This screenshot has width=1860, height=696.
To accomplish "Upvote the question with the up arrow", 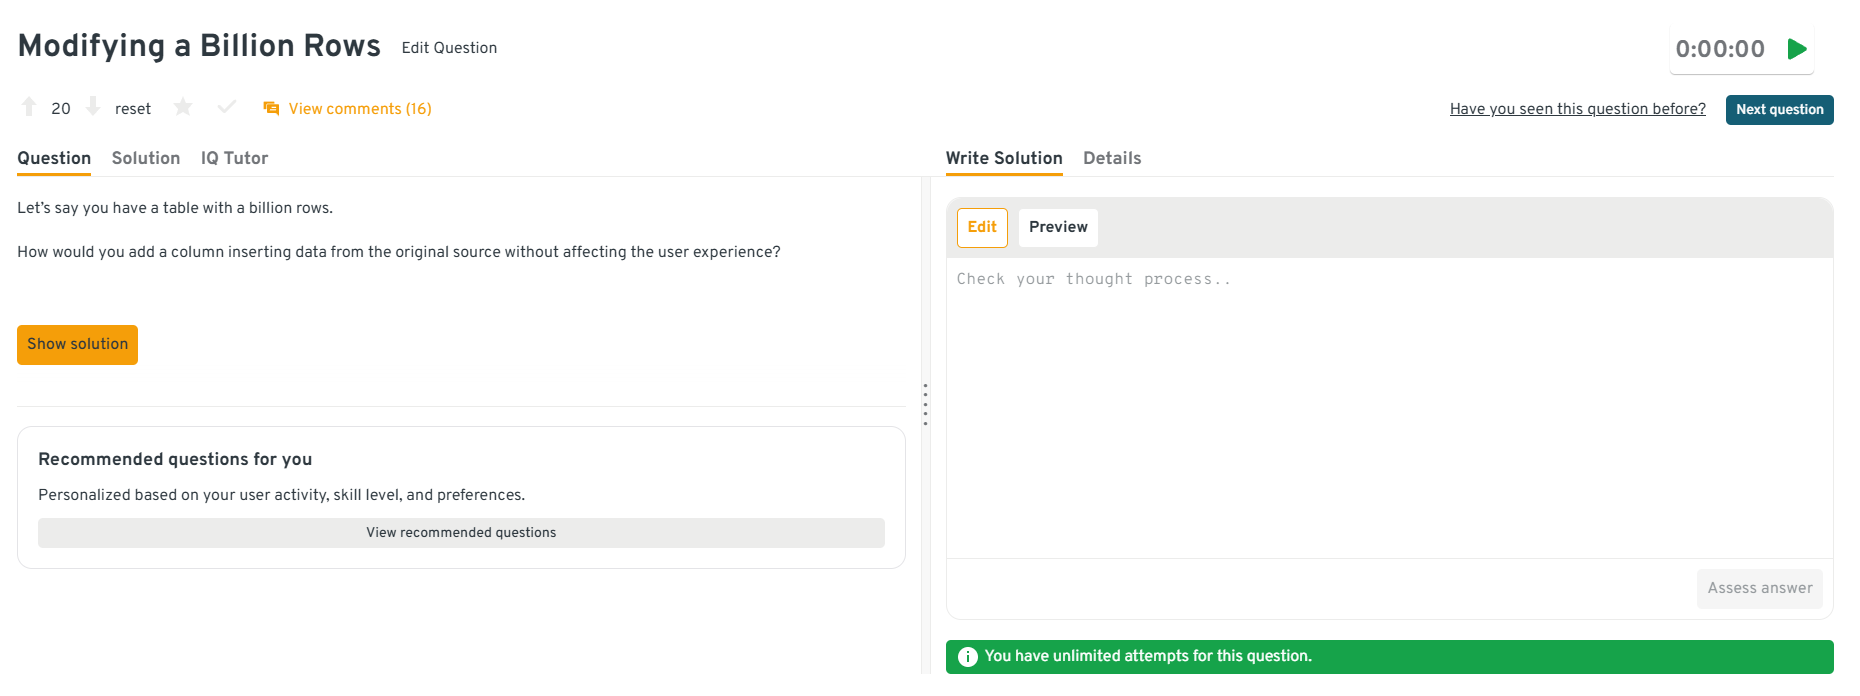I will 29,107.
